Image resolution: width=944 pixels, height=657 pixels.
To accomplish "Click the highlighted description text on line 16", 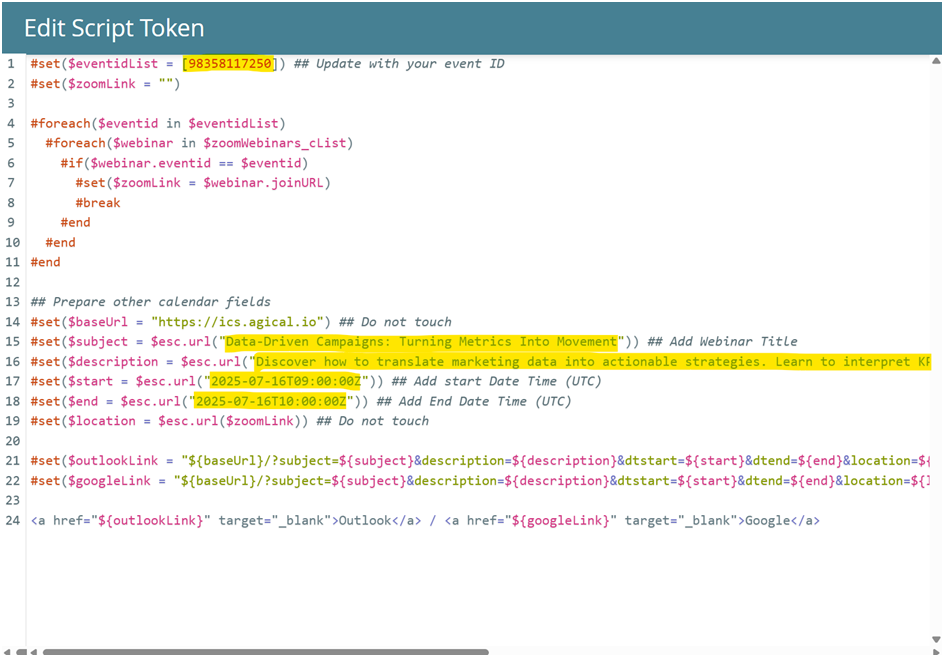I will coord(592,362).
